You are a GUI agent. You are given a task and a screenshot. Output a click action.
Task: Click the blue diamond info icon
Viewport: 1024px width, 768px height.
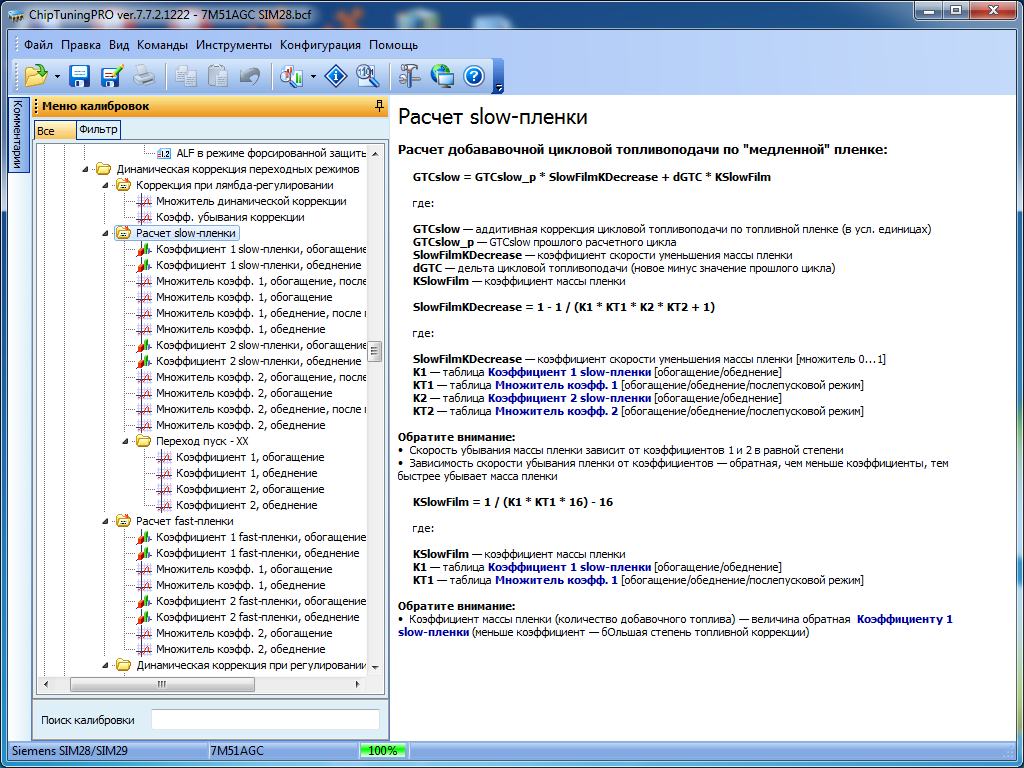(337, 75)
